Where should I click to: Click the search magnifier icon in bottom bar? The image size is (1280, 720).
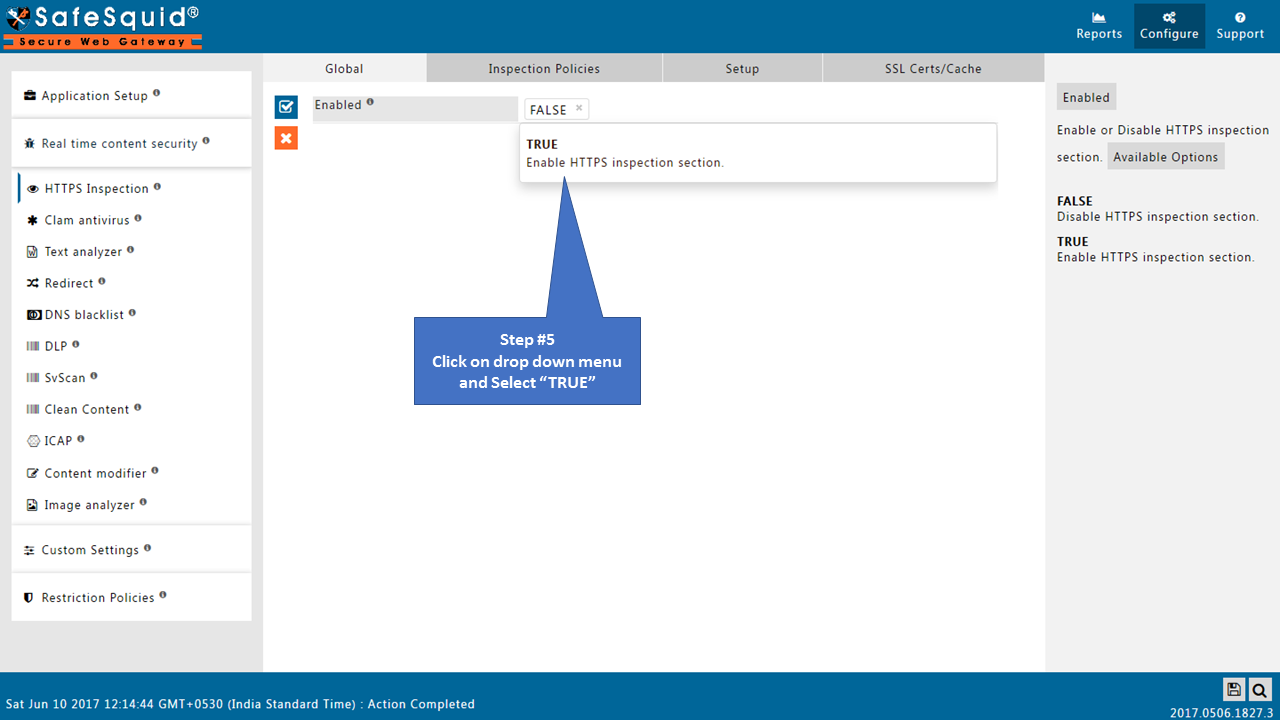pyautogui.click(x=1260, y=689)
